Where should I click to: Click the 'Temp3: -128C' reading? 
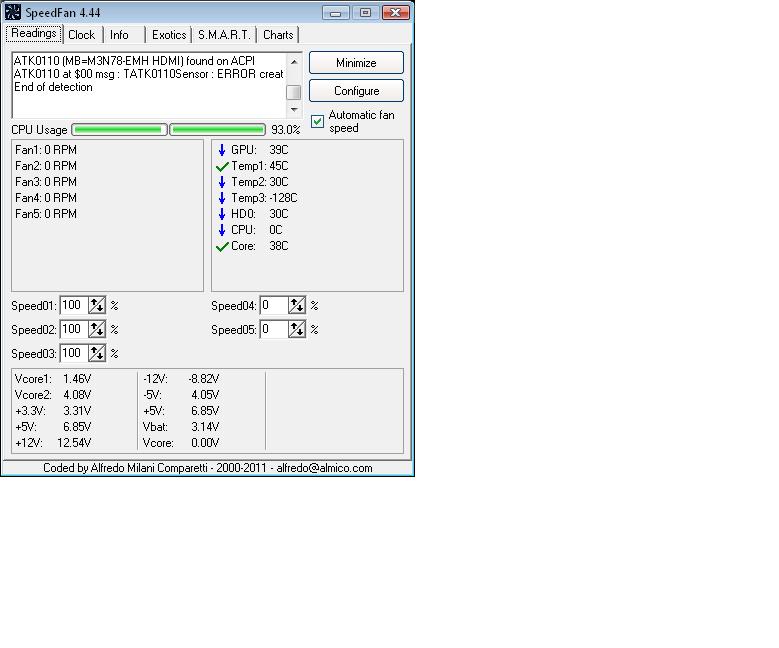[x=264, y=198]
